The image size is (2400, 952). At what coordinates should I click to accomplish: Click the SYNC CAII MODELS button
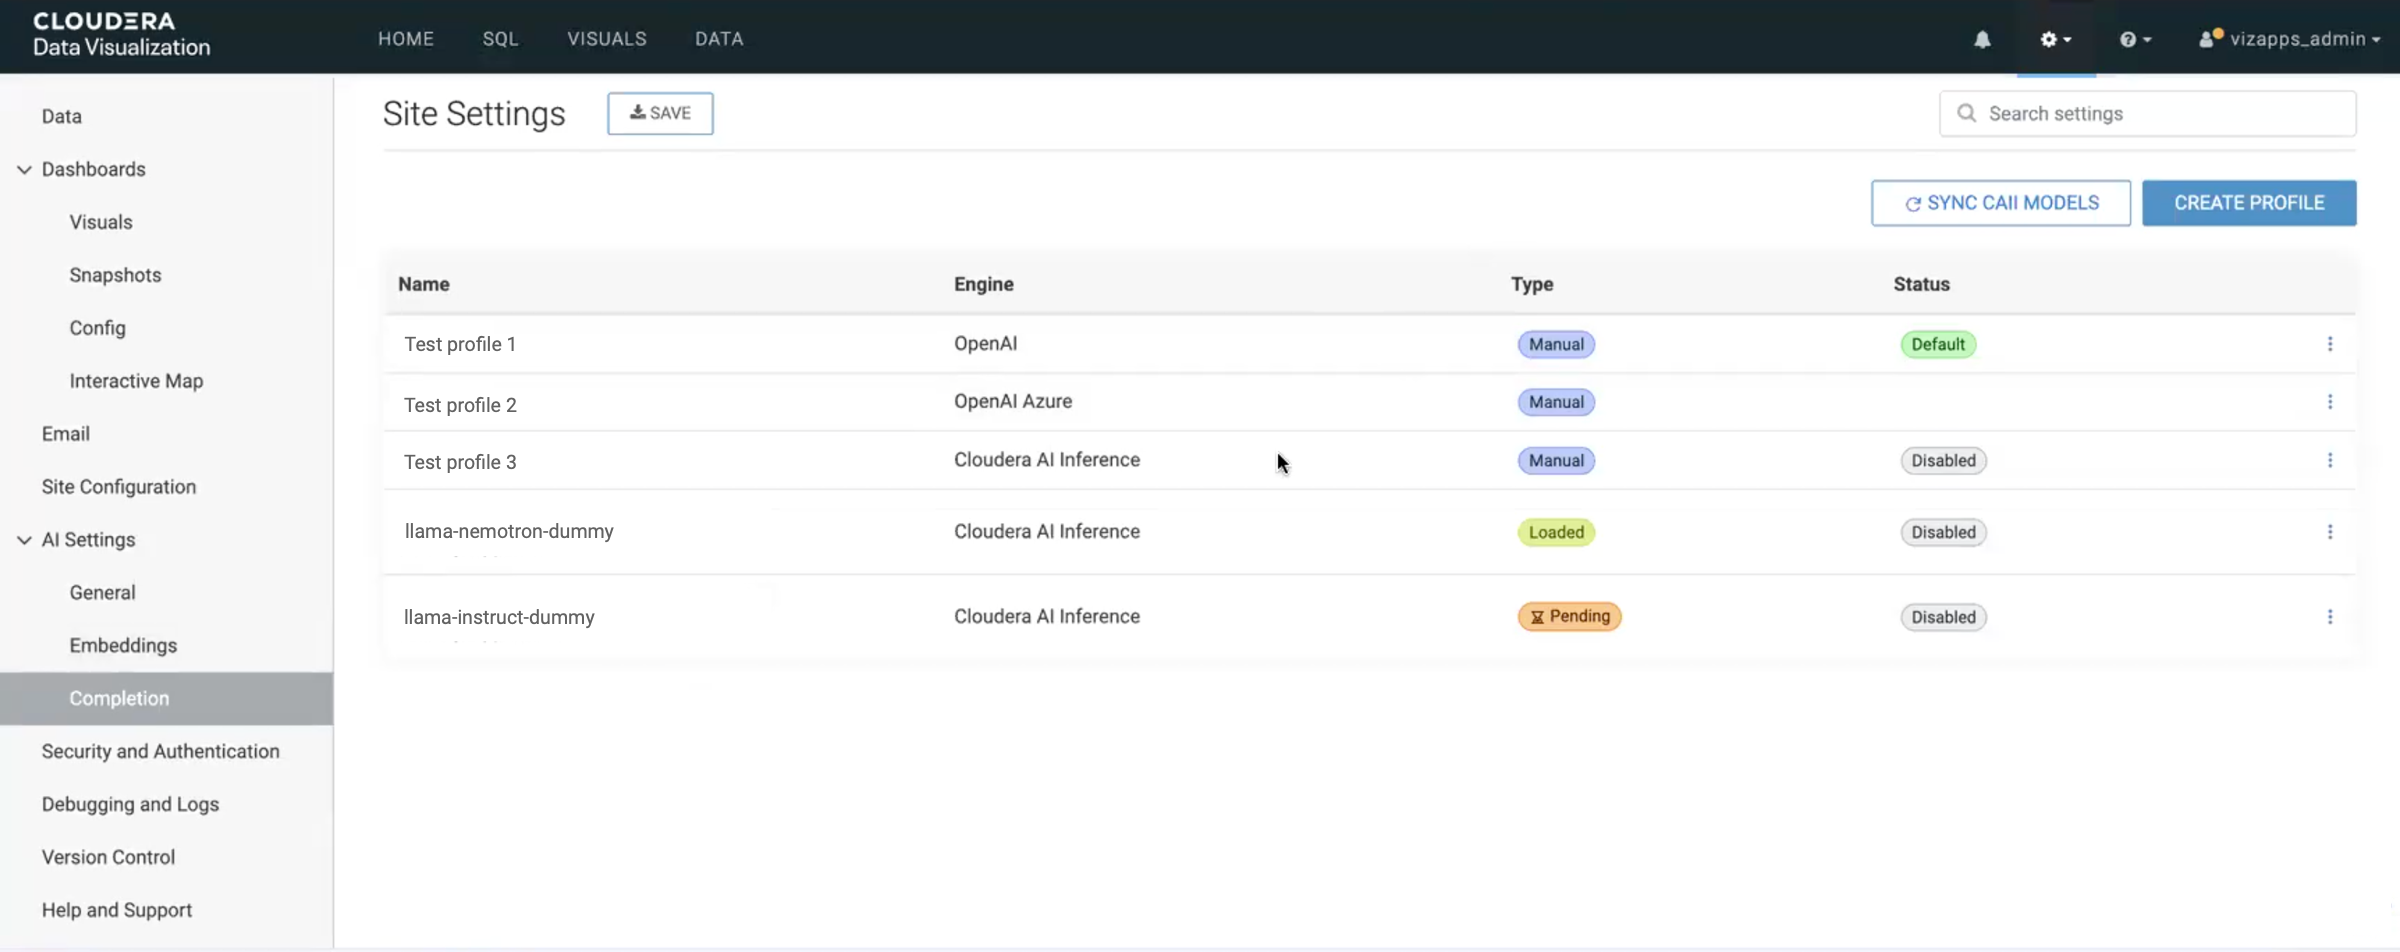tap(2000, 203)
